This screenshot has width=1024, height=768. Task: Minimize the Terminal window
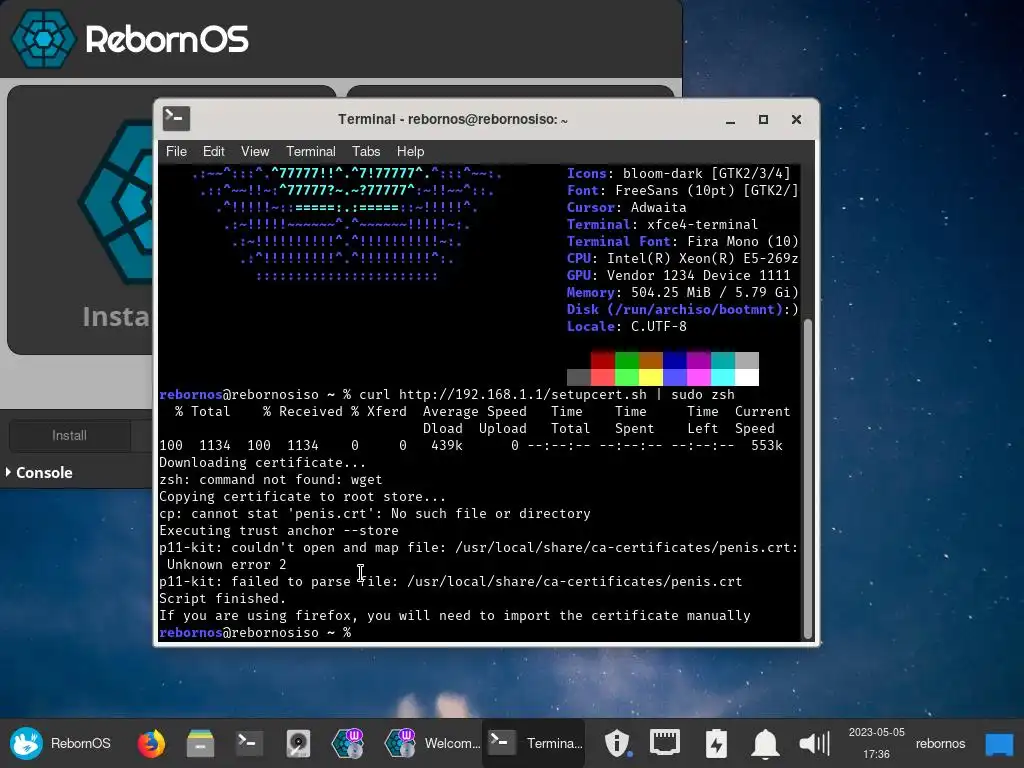point(730,120)
